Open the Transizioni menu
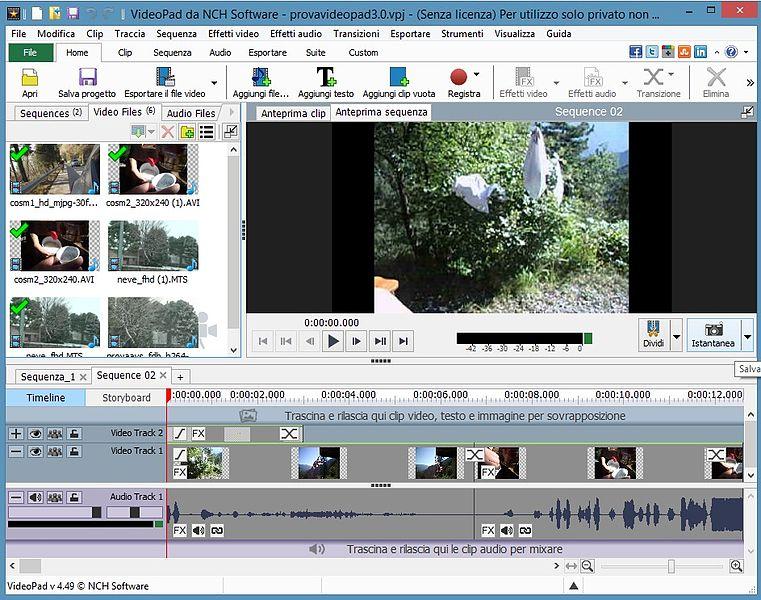This screenshot has height=600, width=761. (356, 33)
